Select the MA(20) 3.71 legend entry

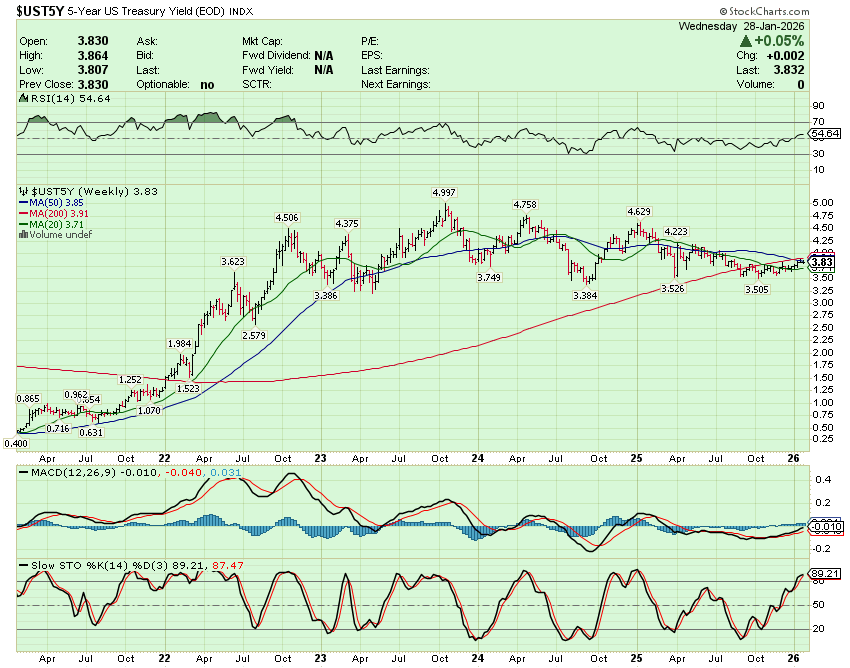point(58,223)
